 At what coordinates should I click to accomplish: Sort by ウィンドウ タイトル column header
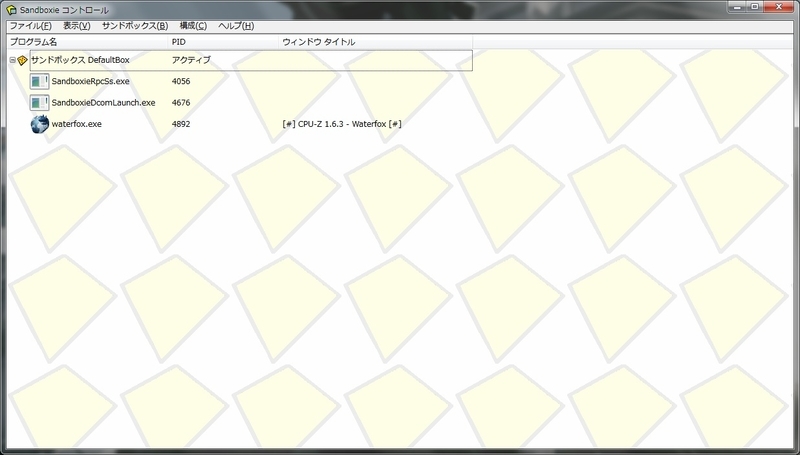376,42
